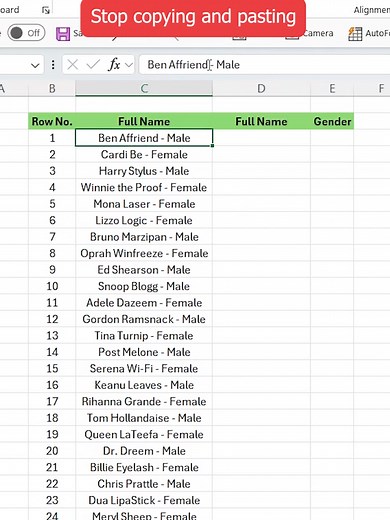390x520 pixels.
Task: Select cell Oprah Winfreeze - Female
Action: click(144, 253)
